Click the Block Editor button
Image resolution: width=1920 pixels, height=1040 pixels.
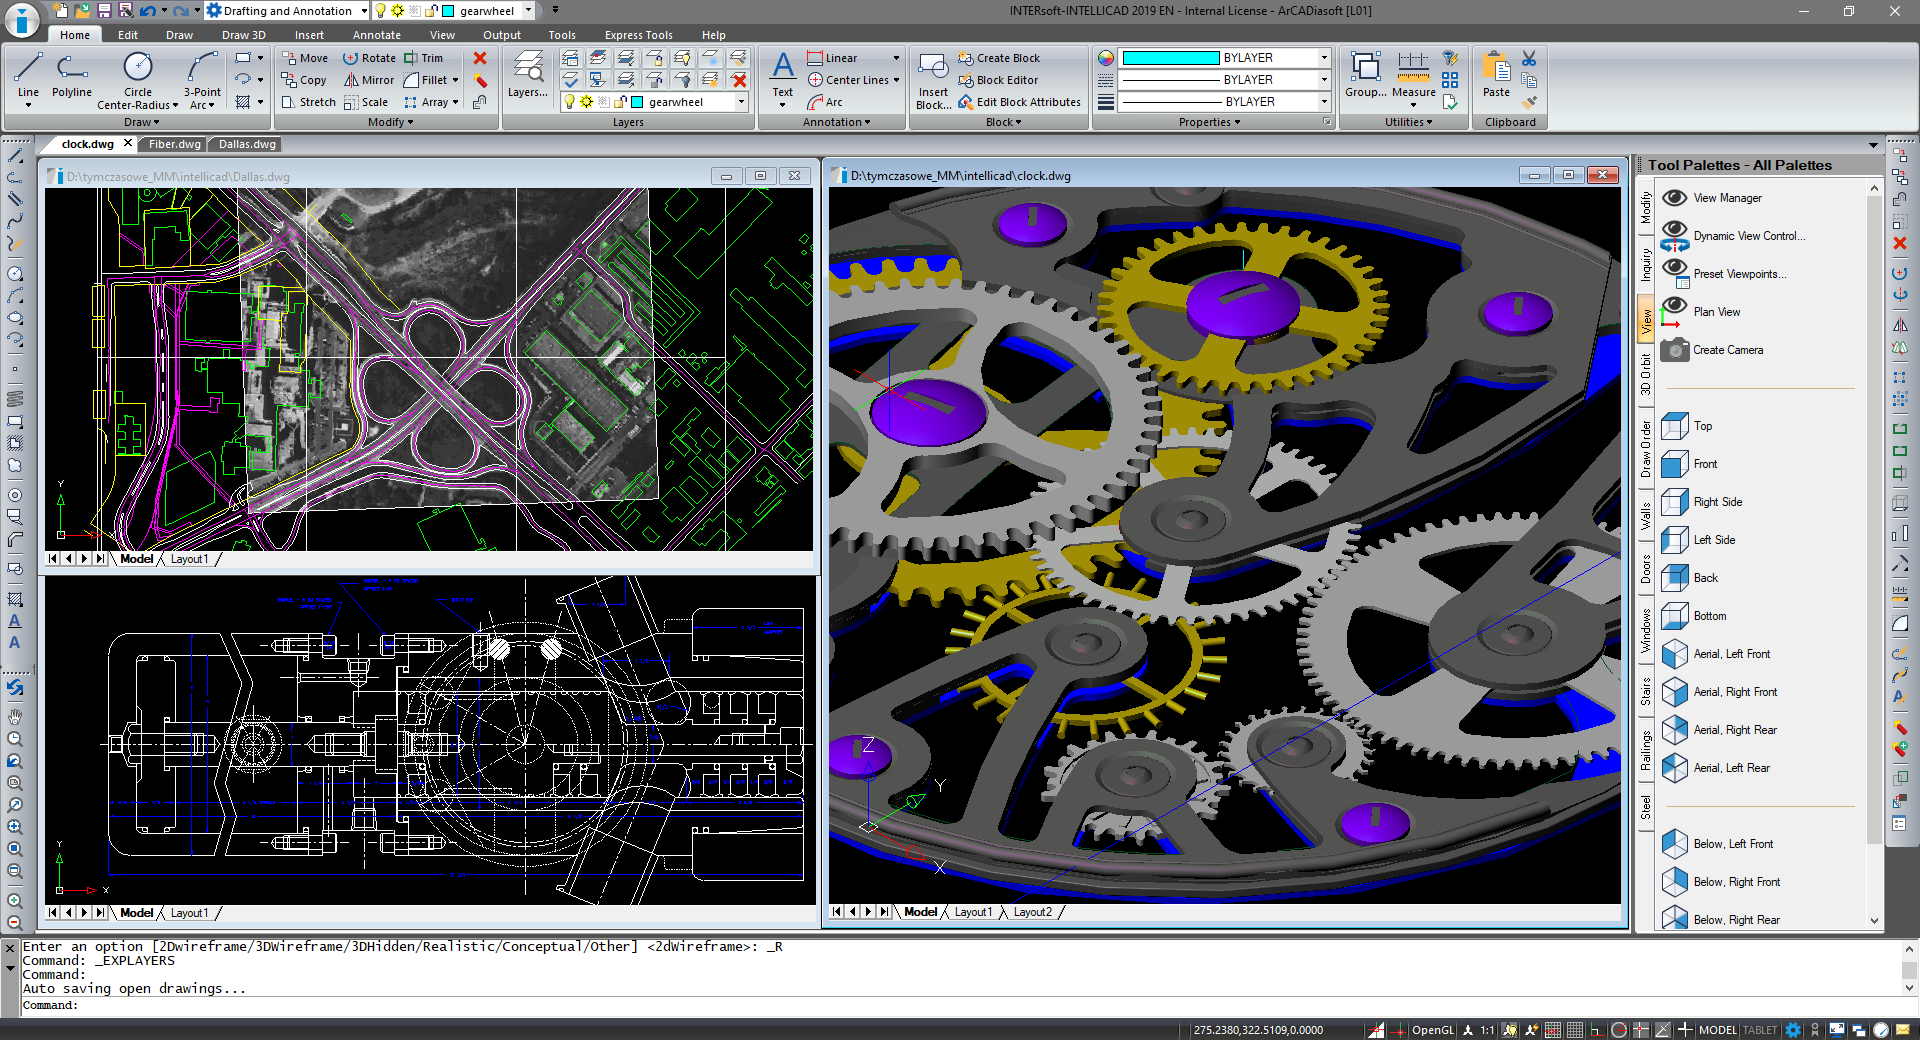point(997,80)
